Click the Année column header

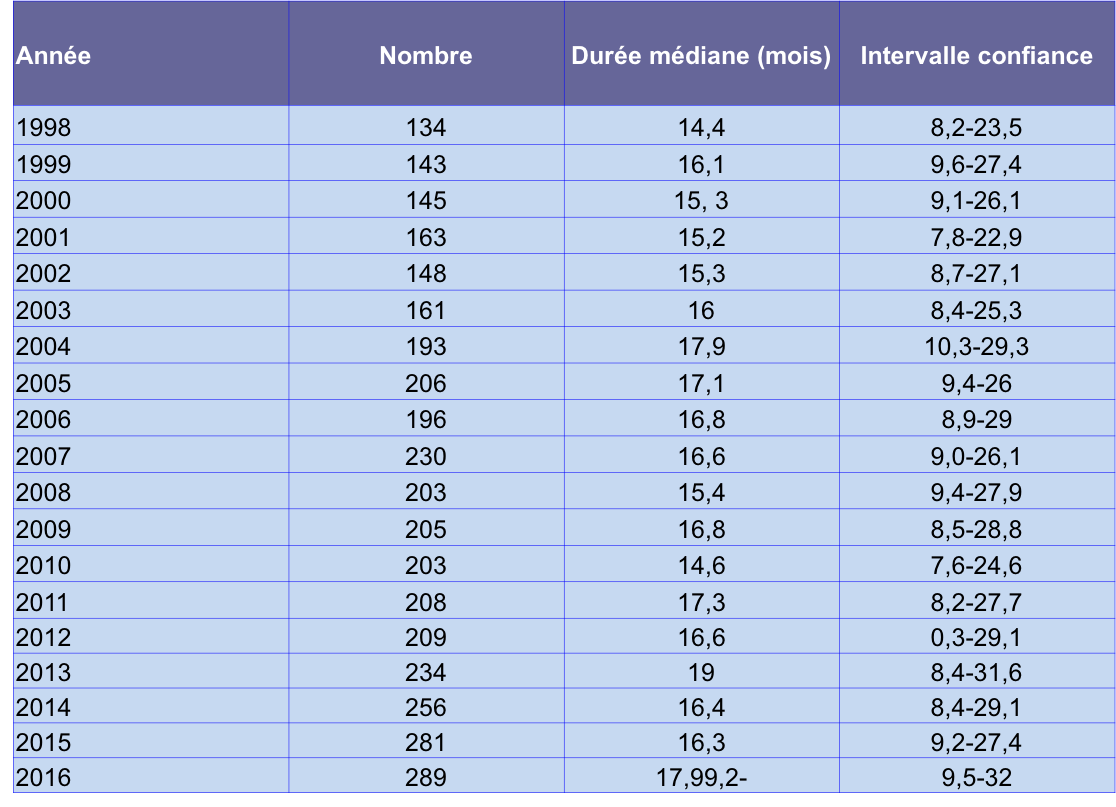53,56
